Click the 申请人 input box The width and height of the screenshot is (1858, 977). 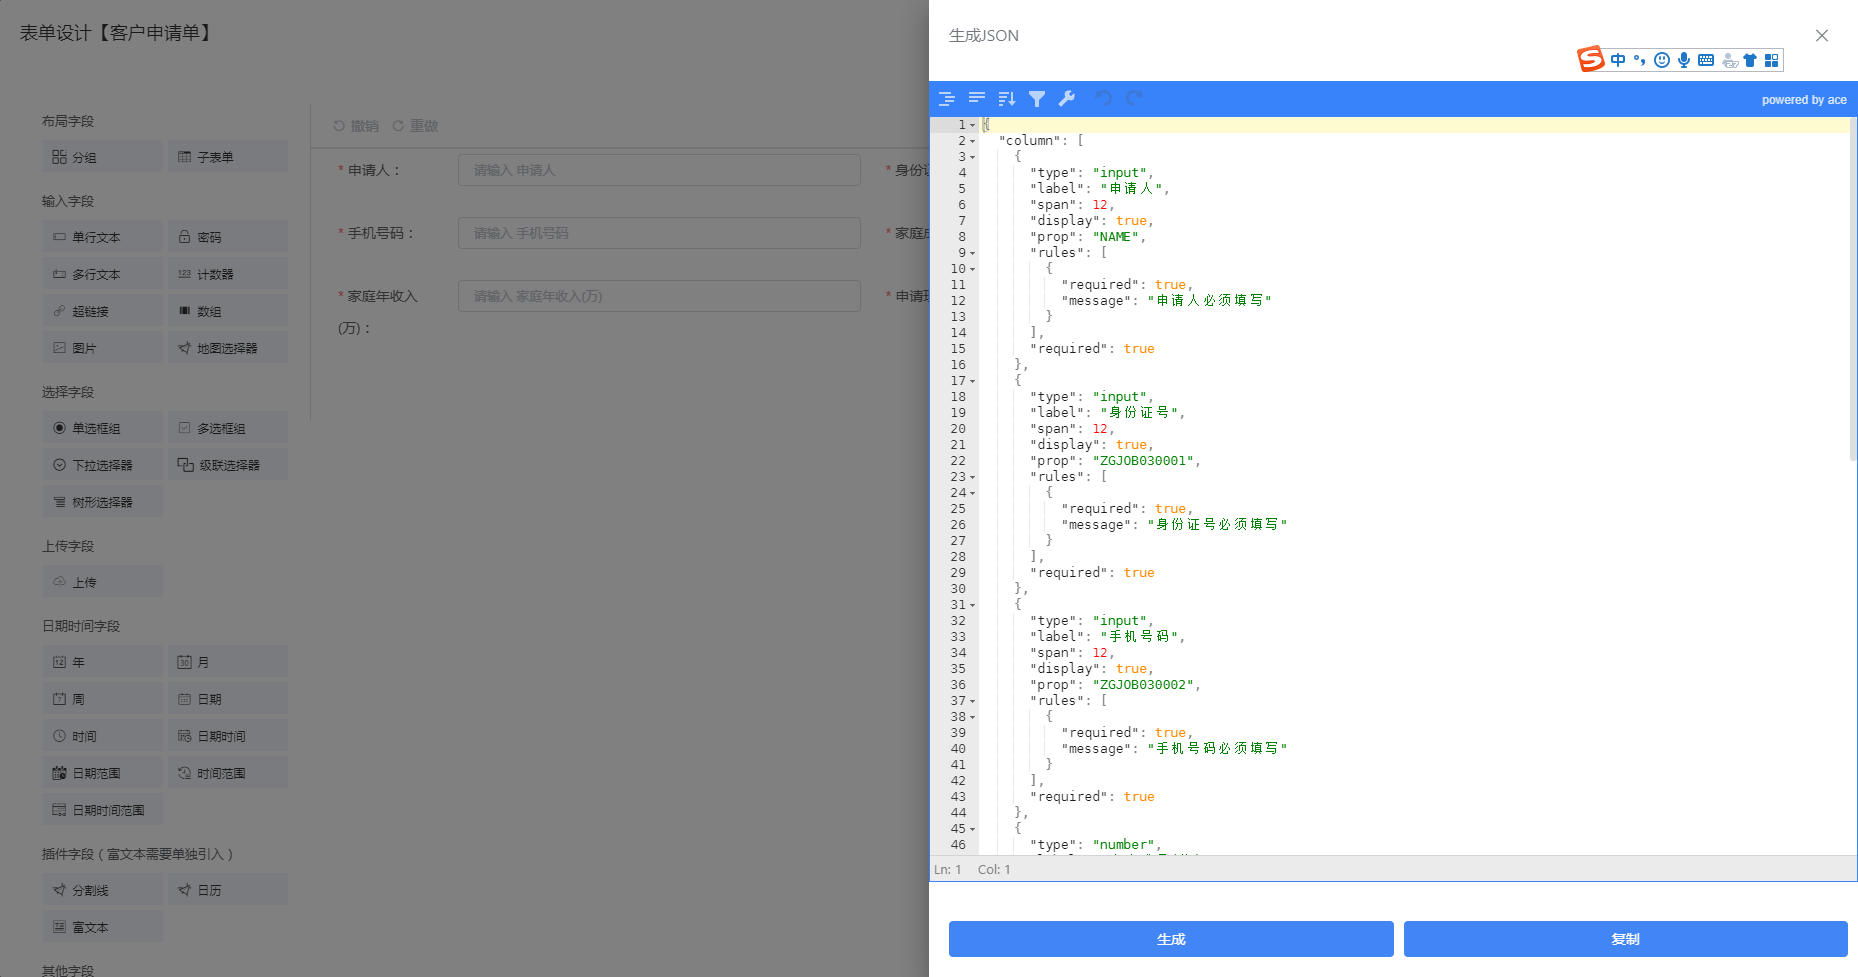(x=659, y=170)
